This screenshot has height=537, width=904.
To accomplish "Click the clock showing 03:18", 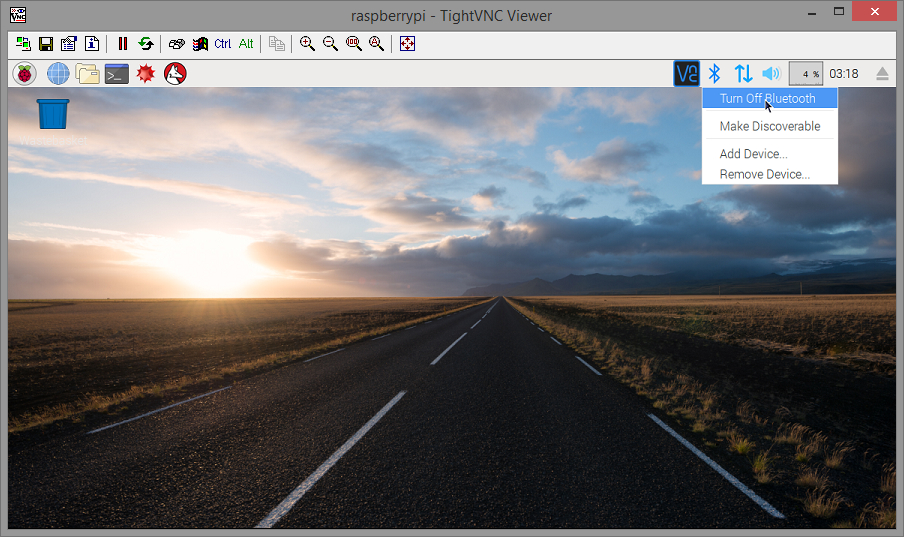I will (x=843, y=74).
